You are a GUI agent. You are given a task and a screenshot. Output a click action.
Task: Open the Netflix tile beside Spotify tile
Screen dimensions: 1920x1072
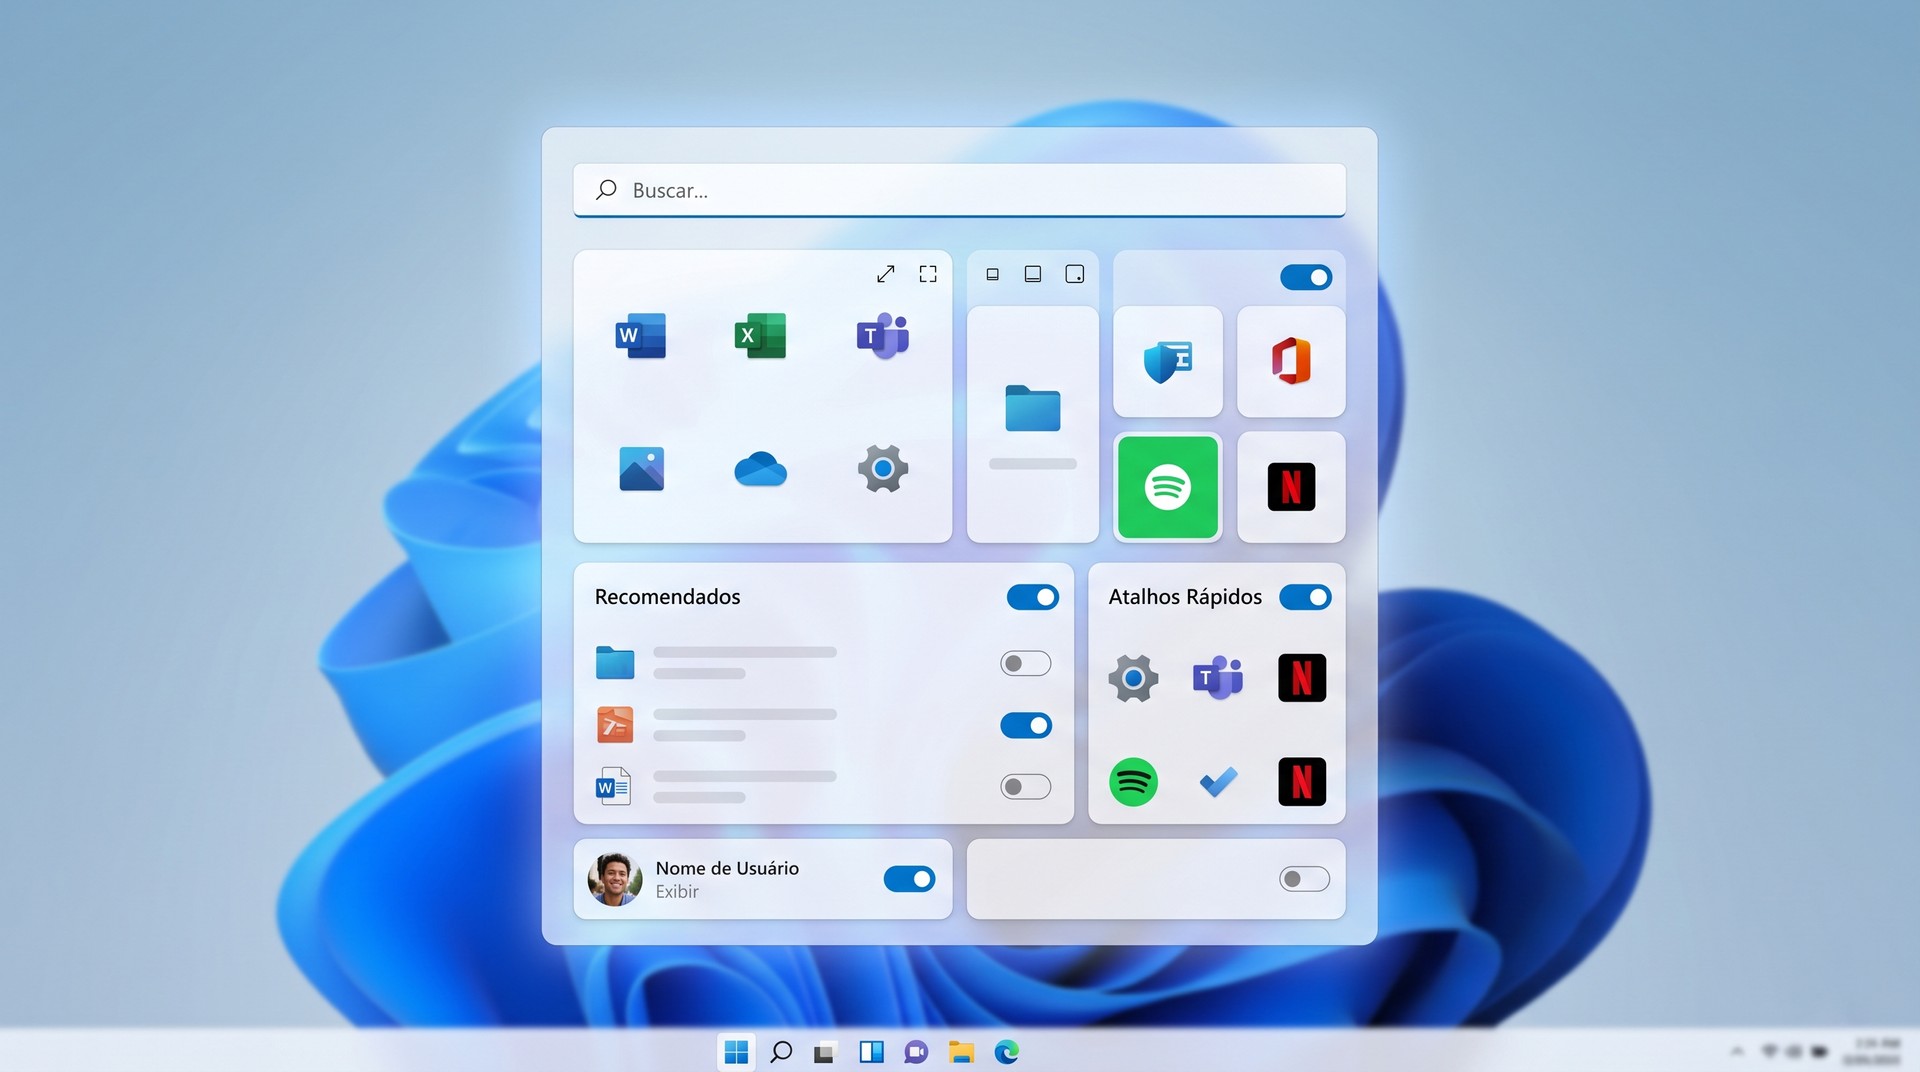click(1291, 487)
